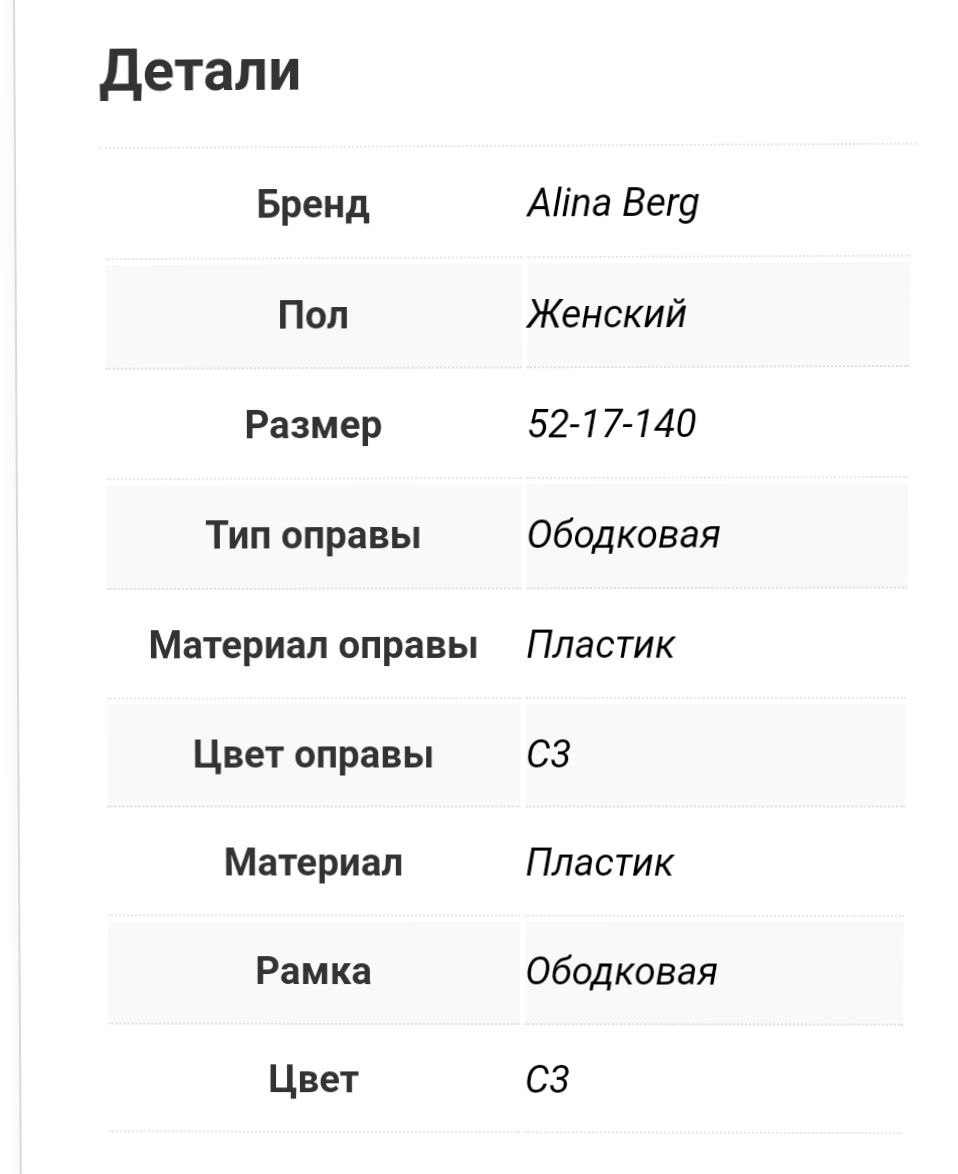The height and width of the screenshot is (1174, 958).
Task: Open the Alina Berg brand value
Action: [x=613, y=204]
